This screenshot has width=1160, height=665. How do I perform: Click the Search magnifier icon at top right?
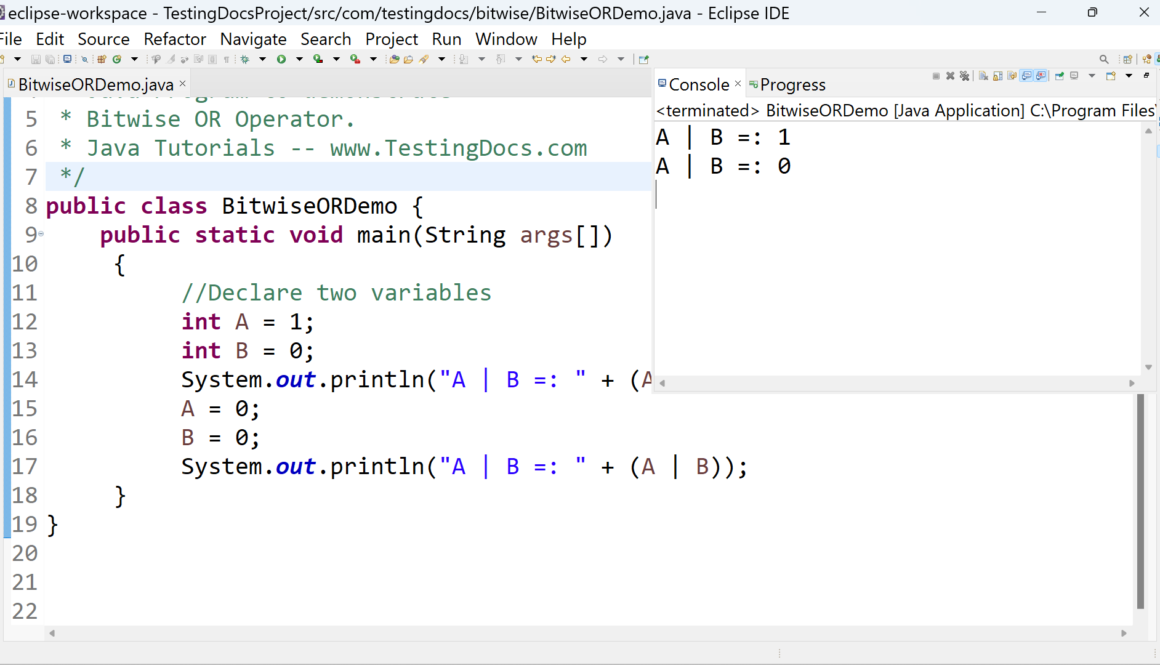point(1104,60)
